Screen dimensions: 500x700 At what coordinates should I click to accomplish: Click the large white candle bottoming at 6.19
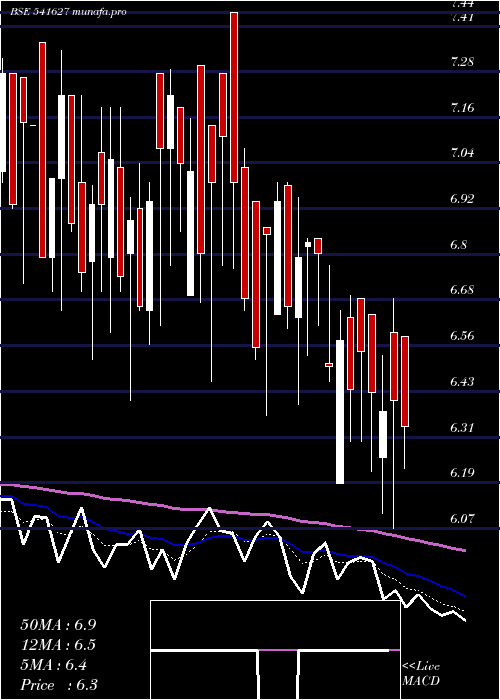pyautogui.click(x=340, y=412)
